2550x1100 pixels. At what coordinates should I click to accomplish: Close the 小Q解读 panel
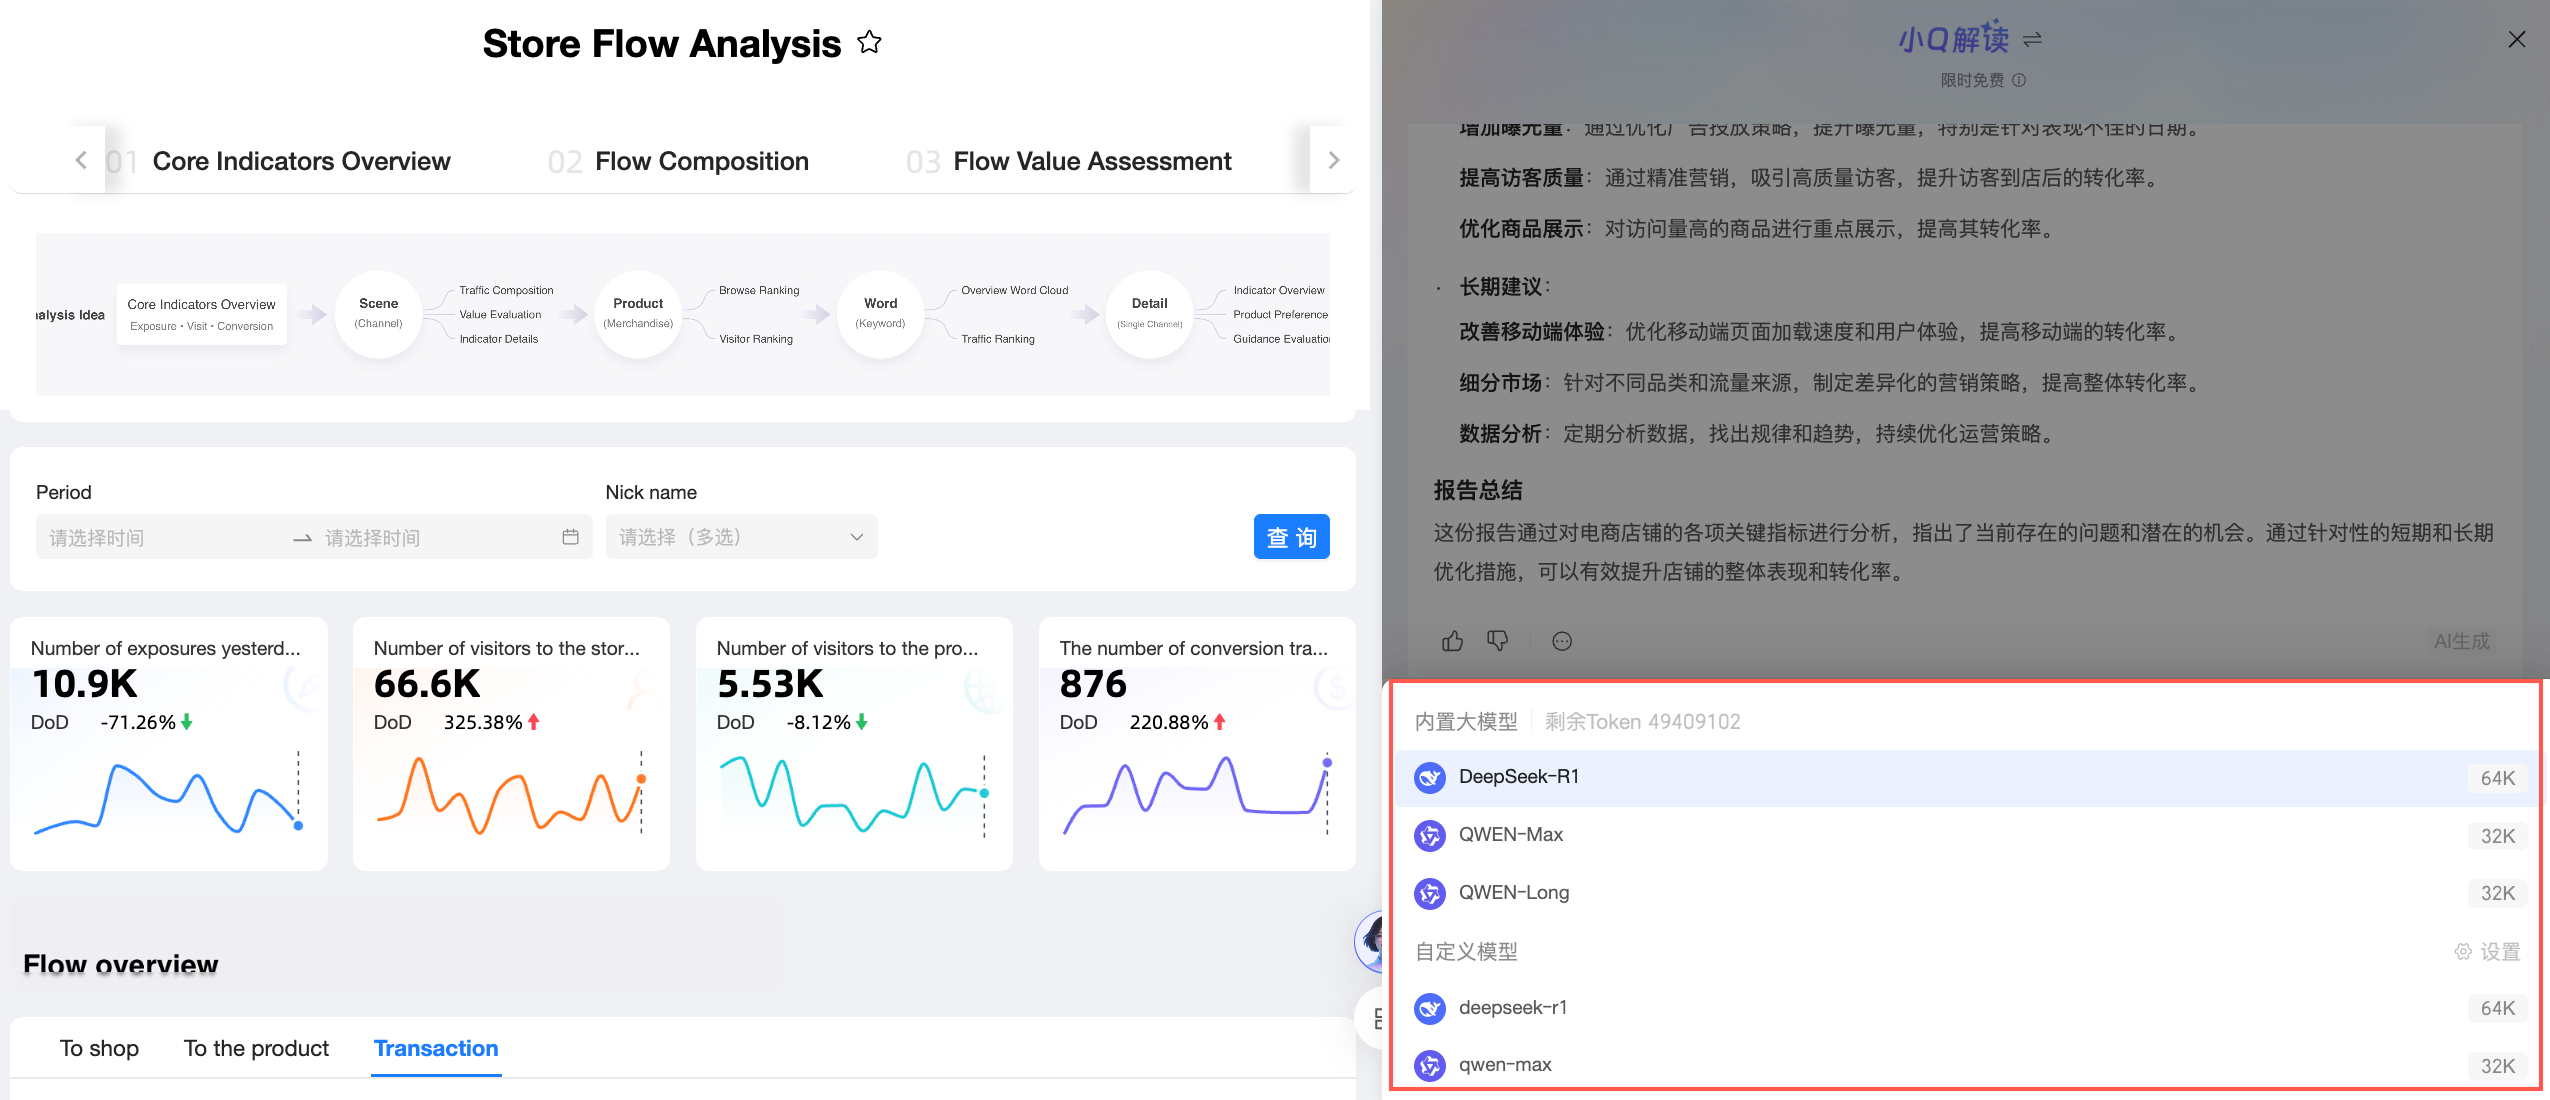2516,40
